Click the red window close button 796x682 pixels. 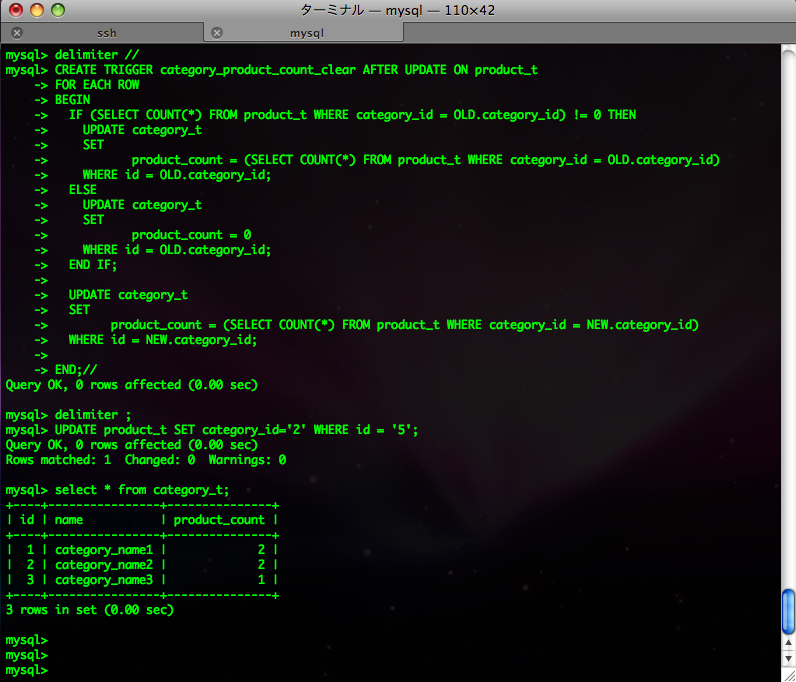coord(17,10)
